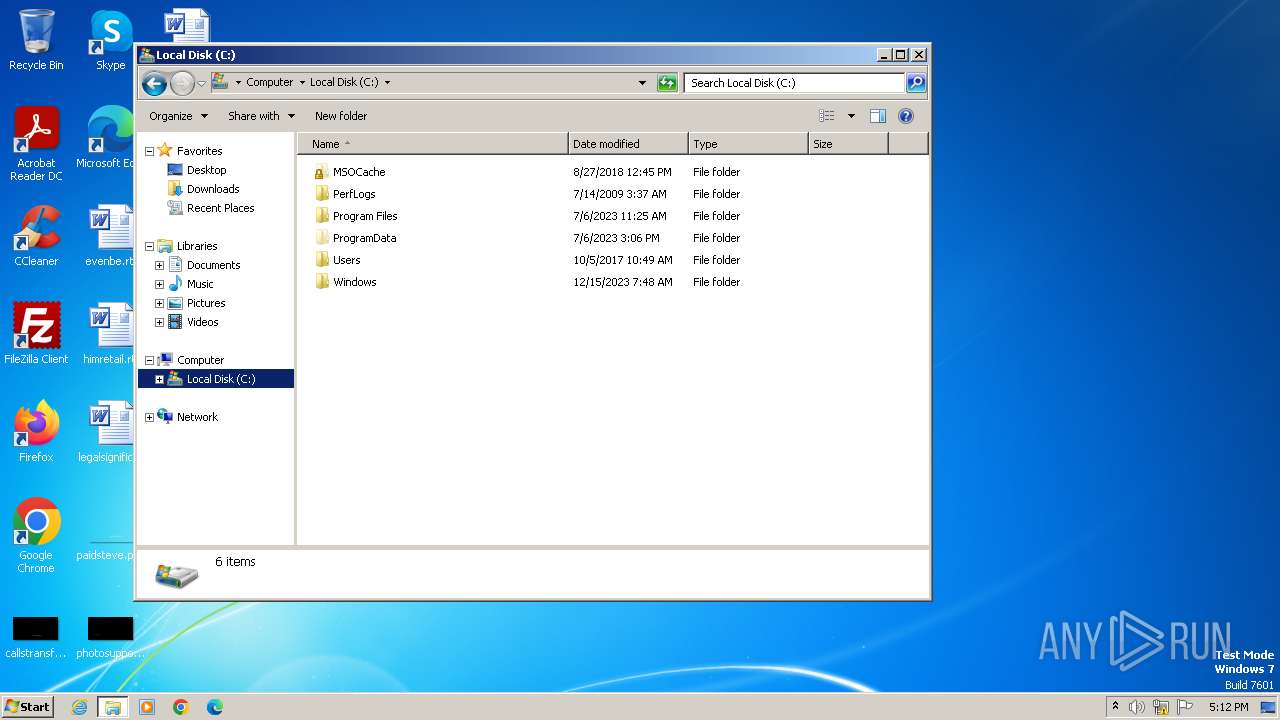The height and width of the screenshot is (720, 1280).
Task: Open the Share with menu
Action: (x=261, y=116)
